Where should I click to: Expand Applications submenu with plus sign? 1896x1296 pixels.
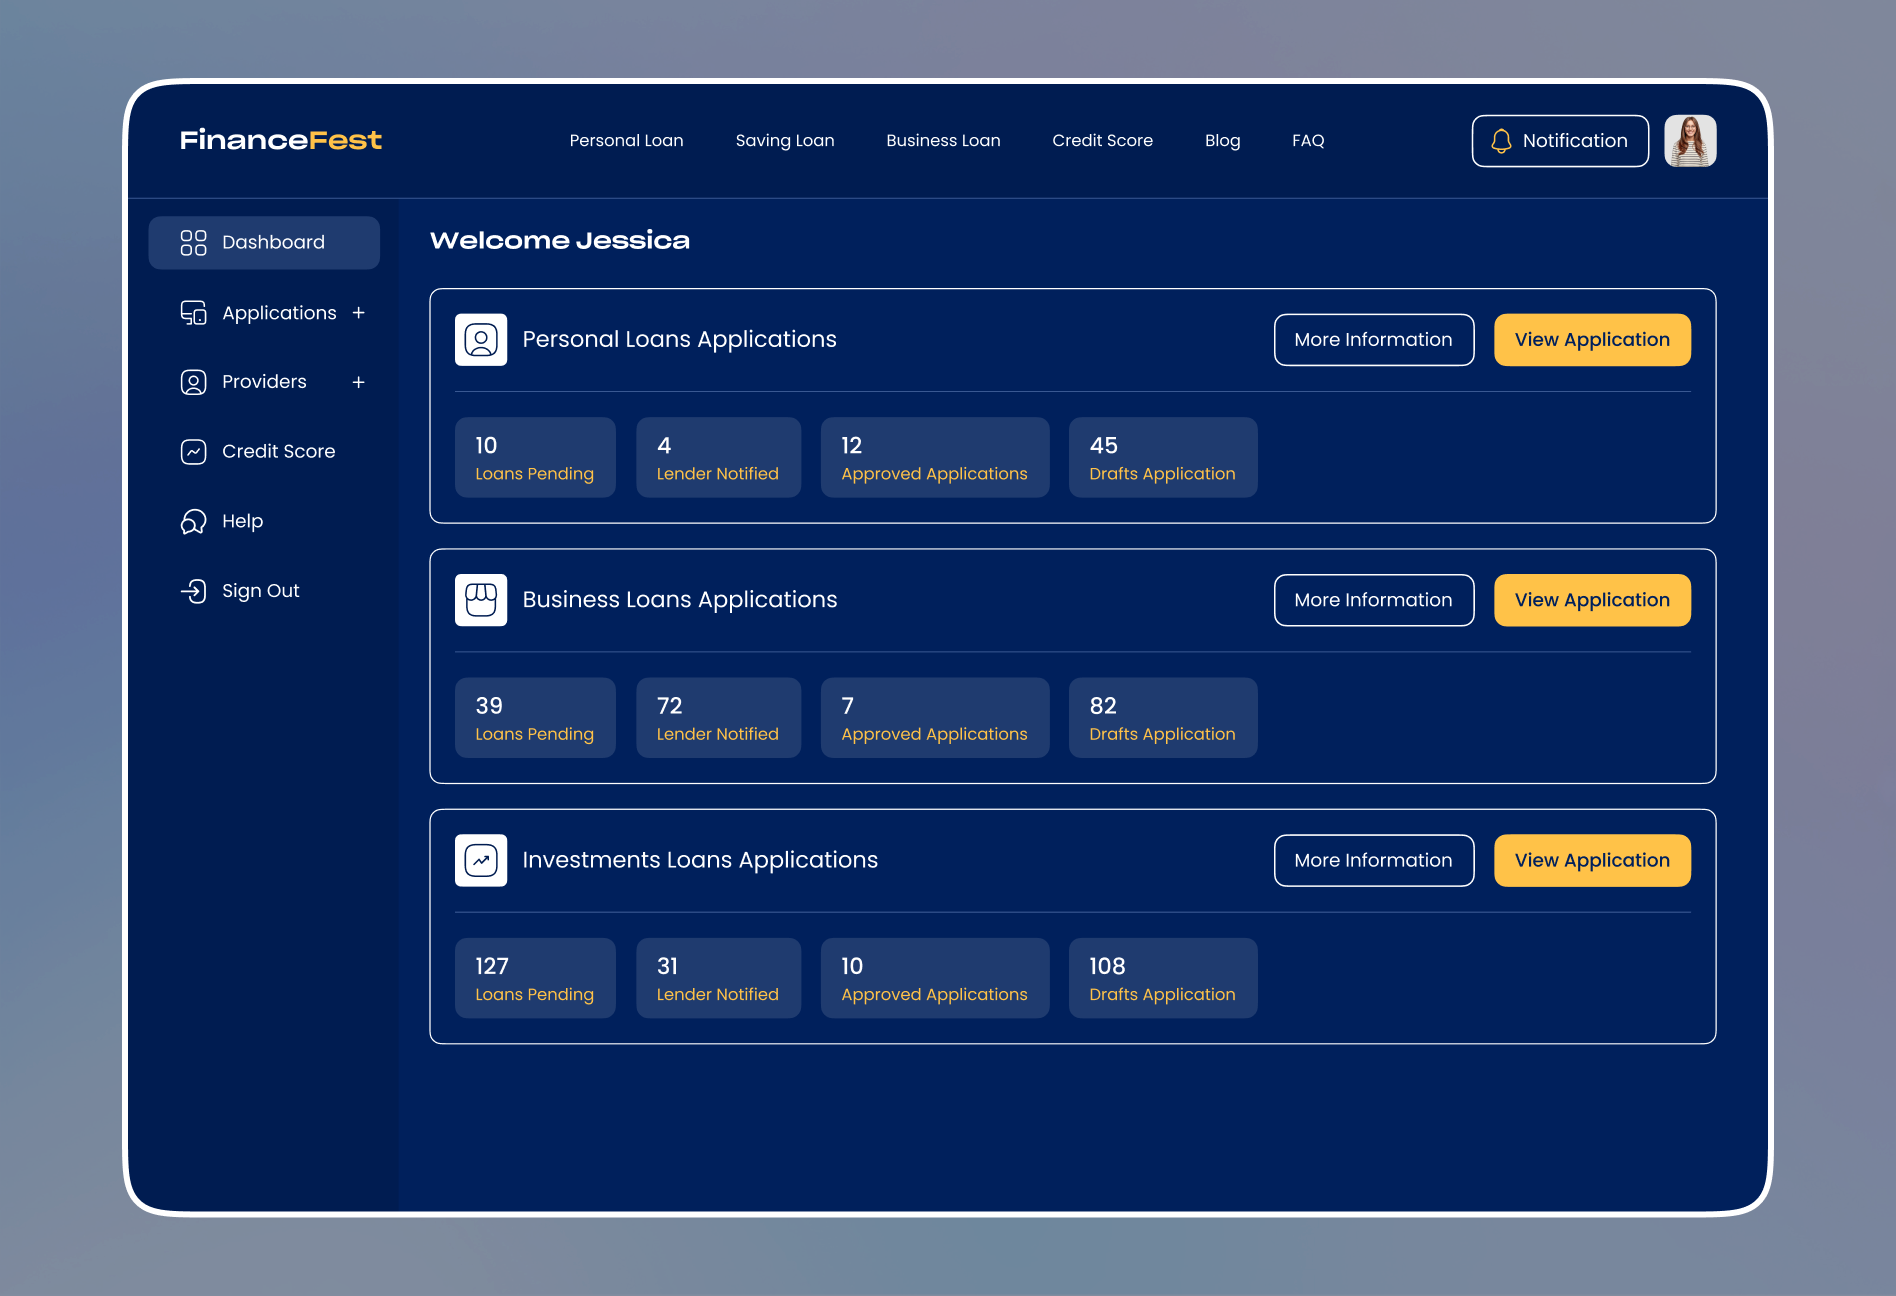click(x=359, y=313)
